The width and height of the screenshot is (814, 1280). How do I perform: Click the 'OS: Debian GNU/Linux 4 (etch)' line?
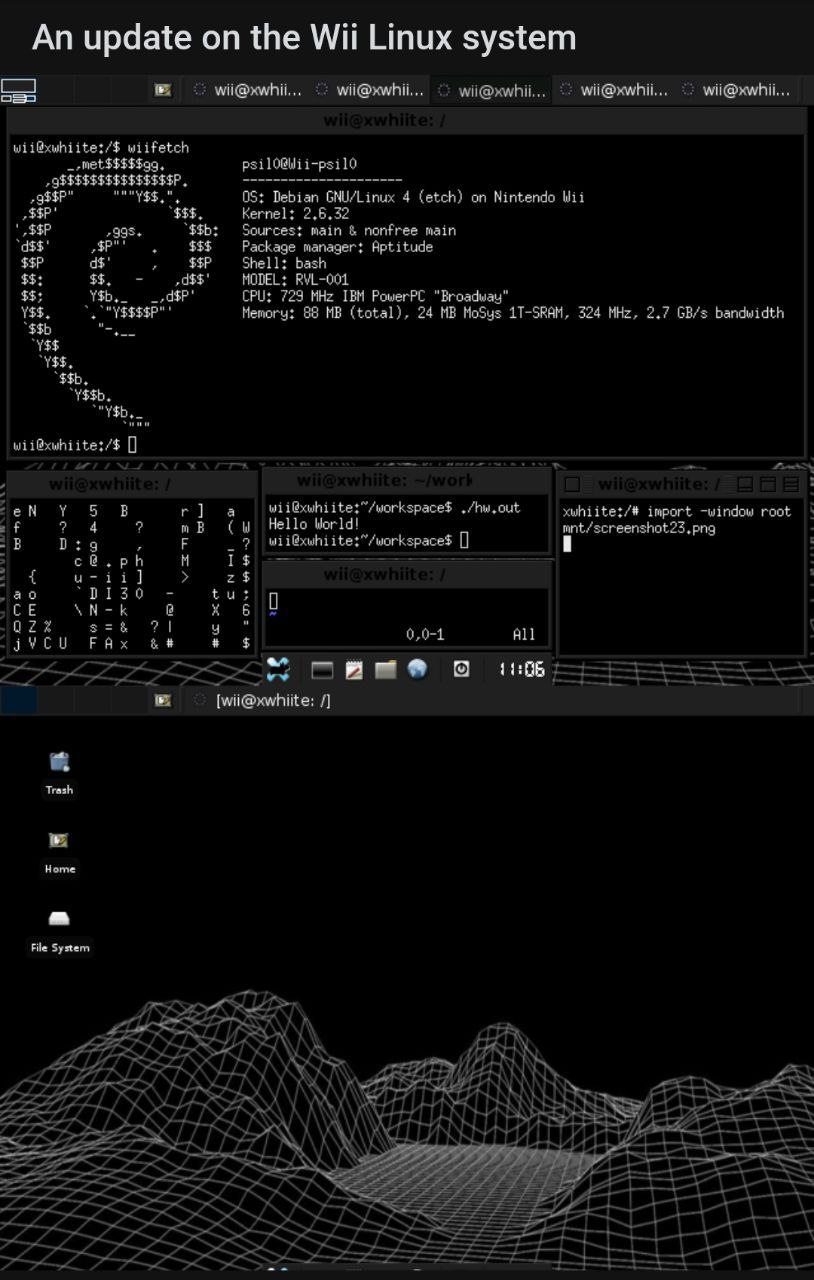413,197
